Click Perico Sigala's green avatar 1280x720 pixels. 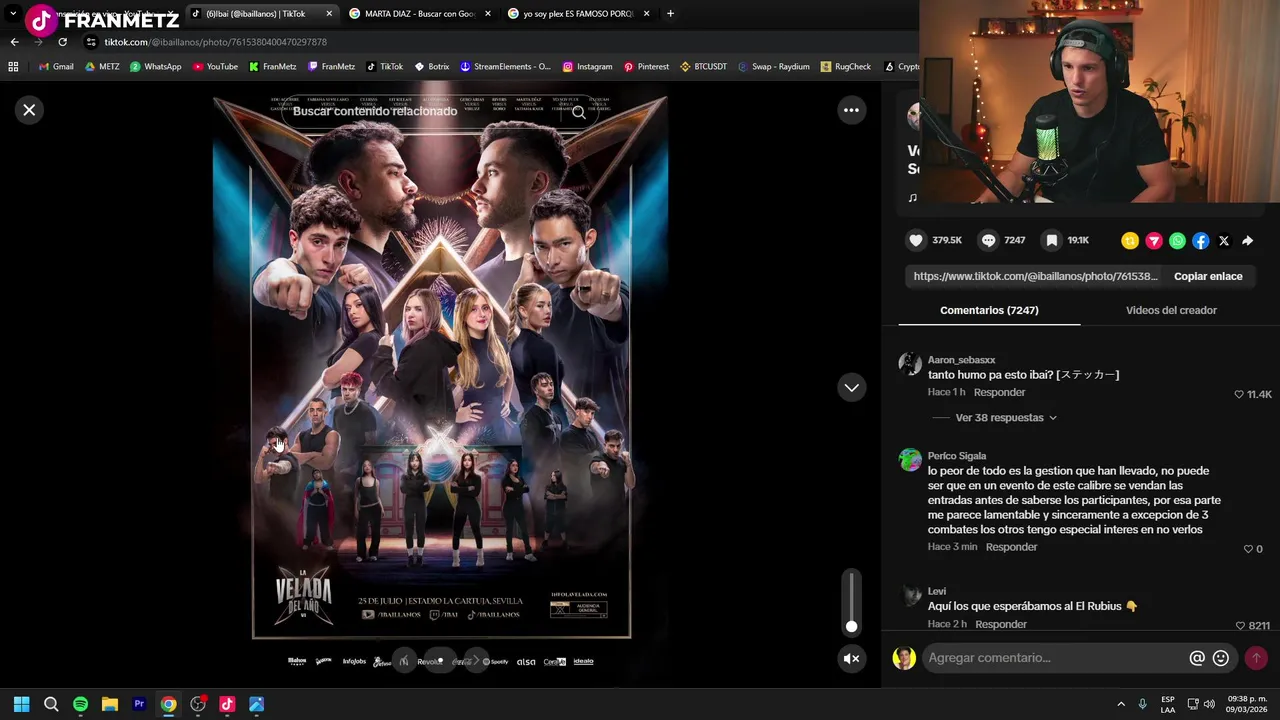[910, 460]
